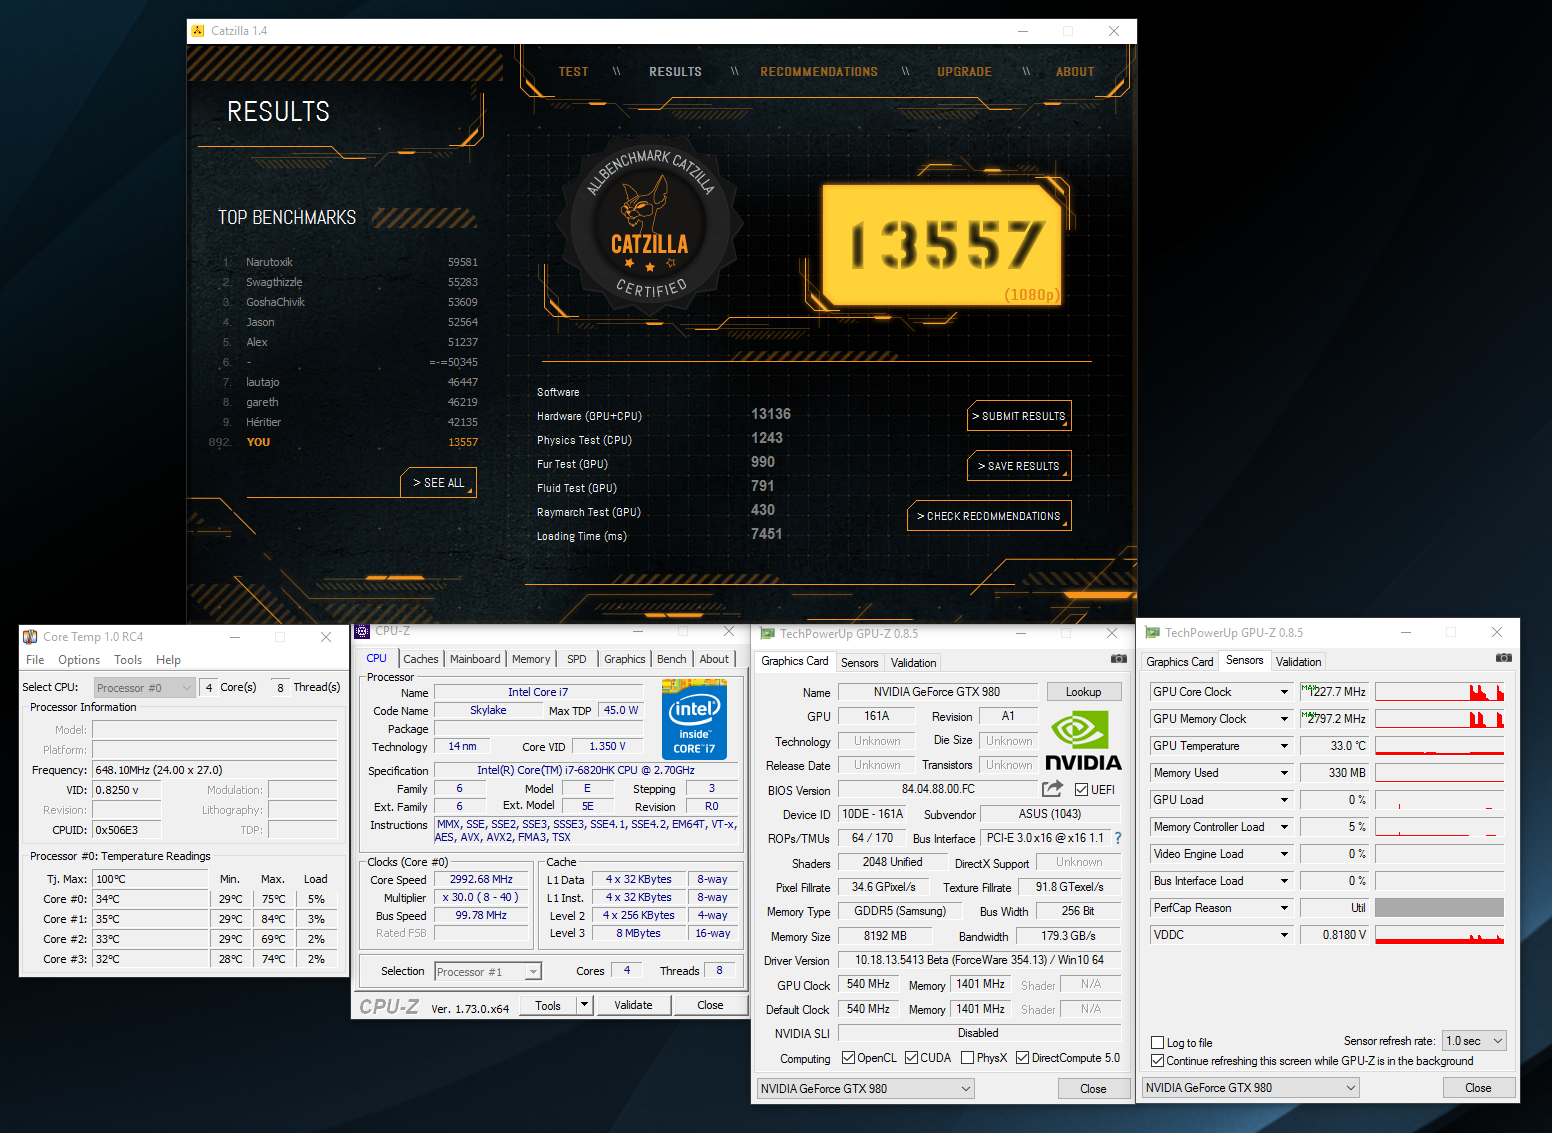Open the RECOMMENDATIONS tab in Catzilla
1552x1133 pixels.
819,72
